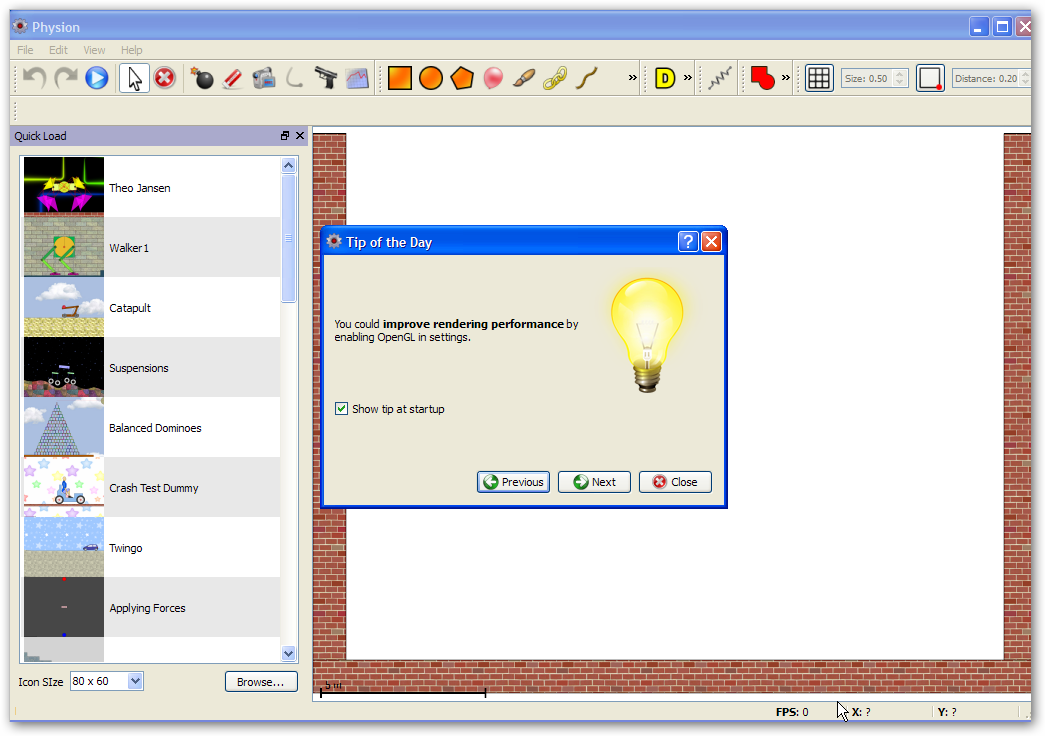Close the Quick Load panel
The width and height of the screenshot is (1045, 736).
click(300, 135)
